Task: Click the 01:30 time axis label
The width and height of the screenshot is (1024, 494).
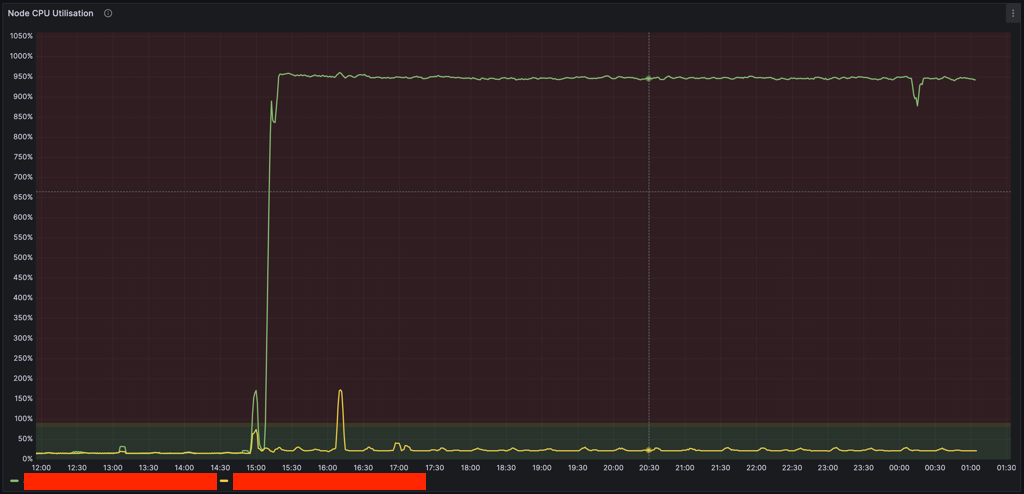Action: (1006, 468)
